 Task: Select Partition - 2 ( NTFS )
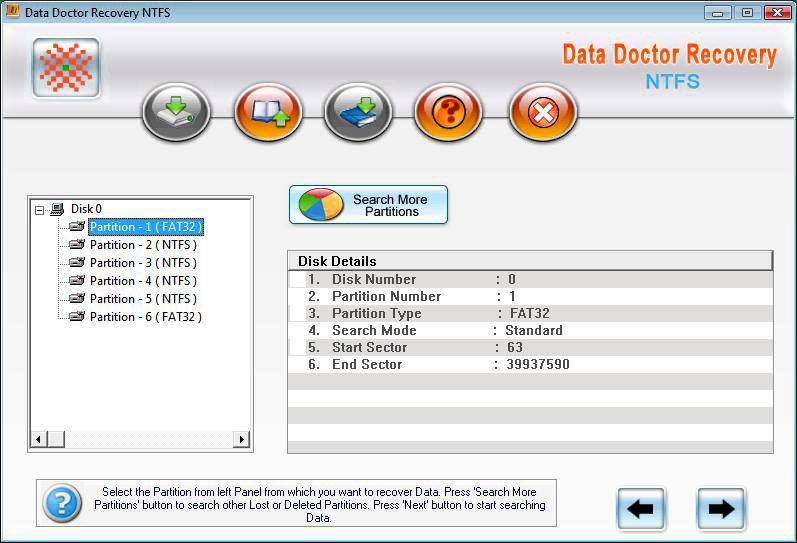[143, 245]
